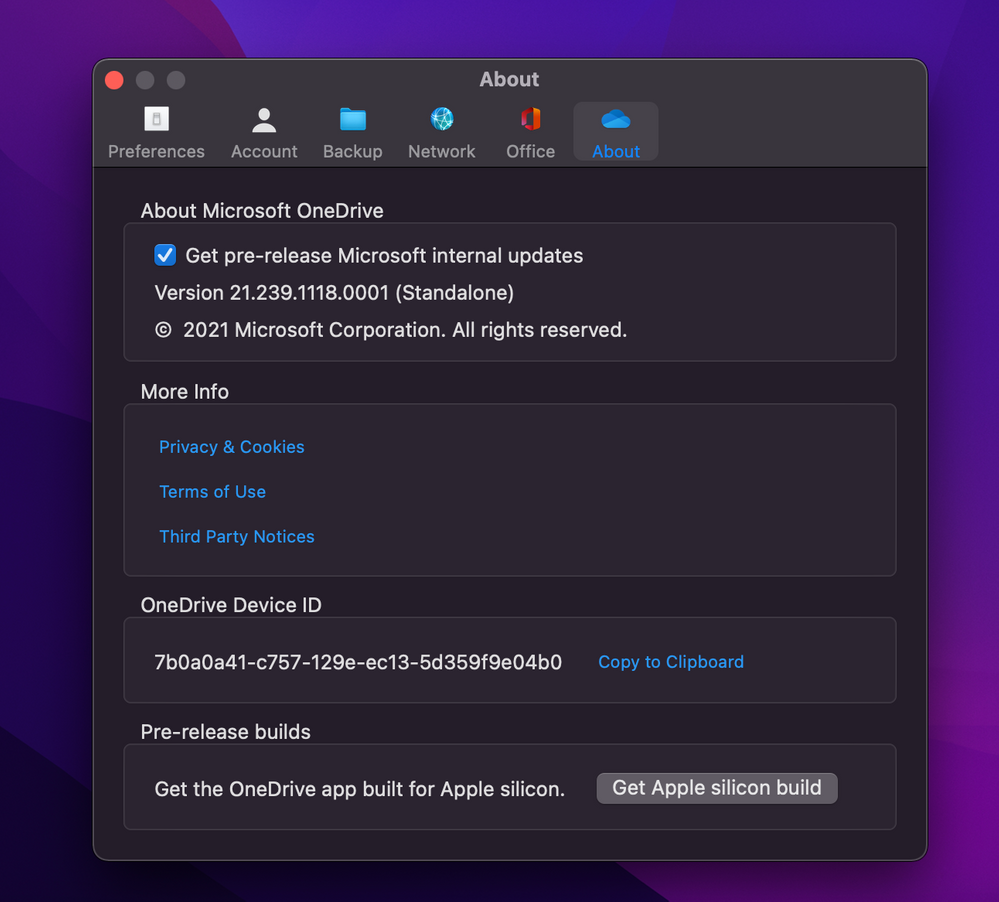
Task: Open Backup settings via the blue folder icon
Action: (x=352, y=119)
